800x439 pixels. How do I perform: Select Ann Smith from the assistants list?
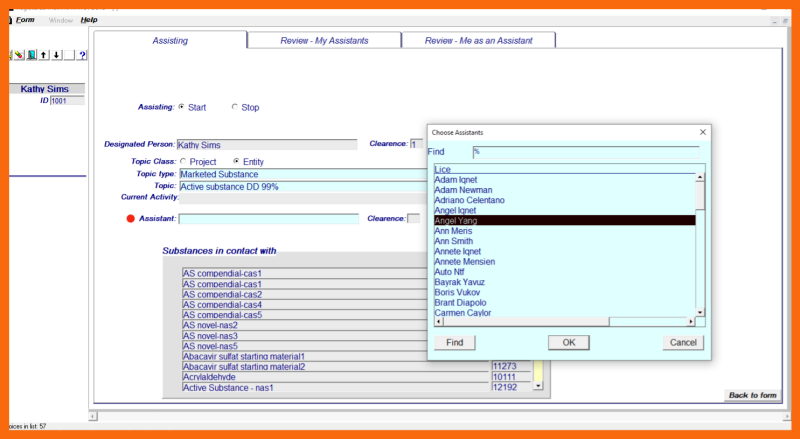[454, 241]
